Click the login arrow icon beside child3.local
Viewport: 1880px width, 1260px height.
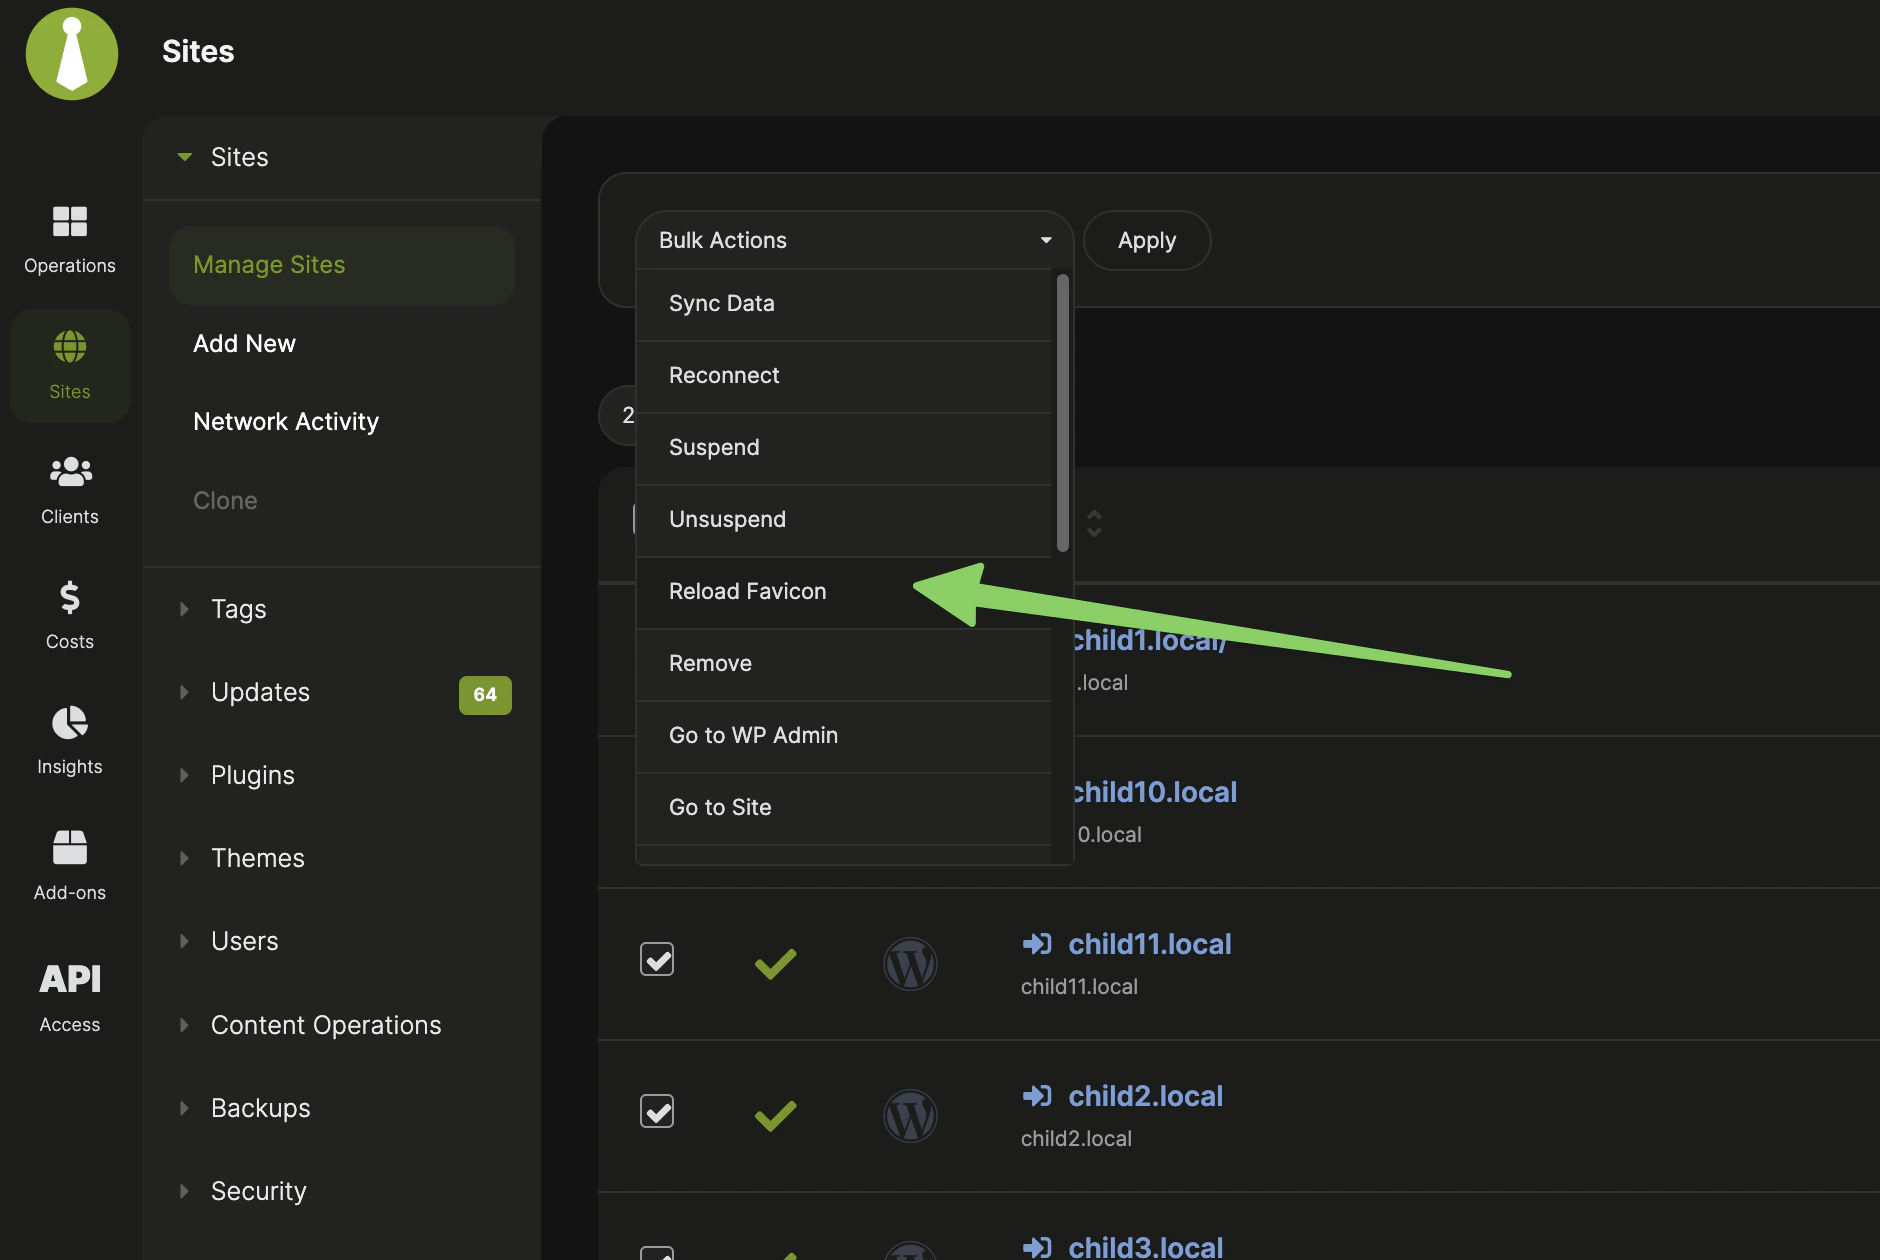click(x=1037, y=1247)
